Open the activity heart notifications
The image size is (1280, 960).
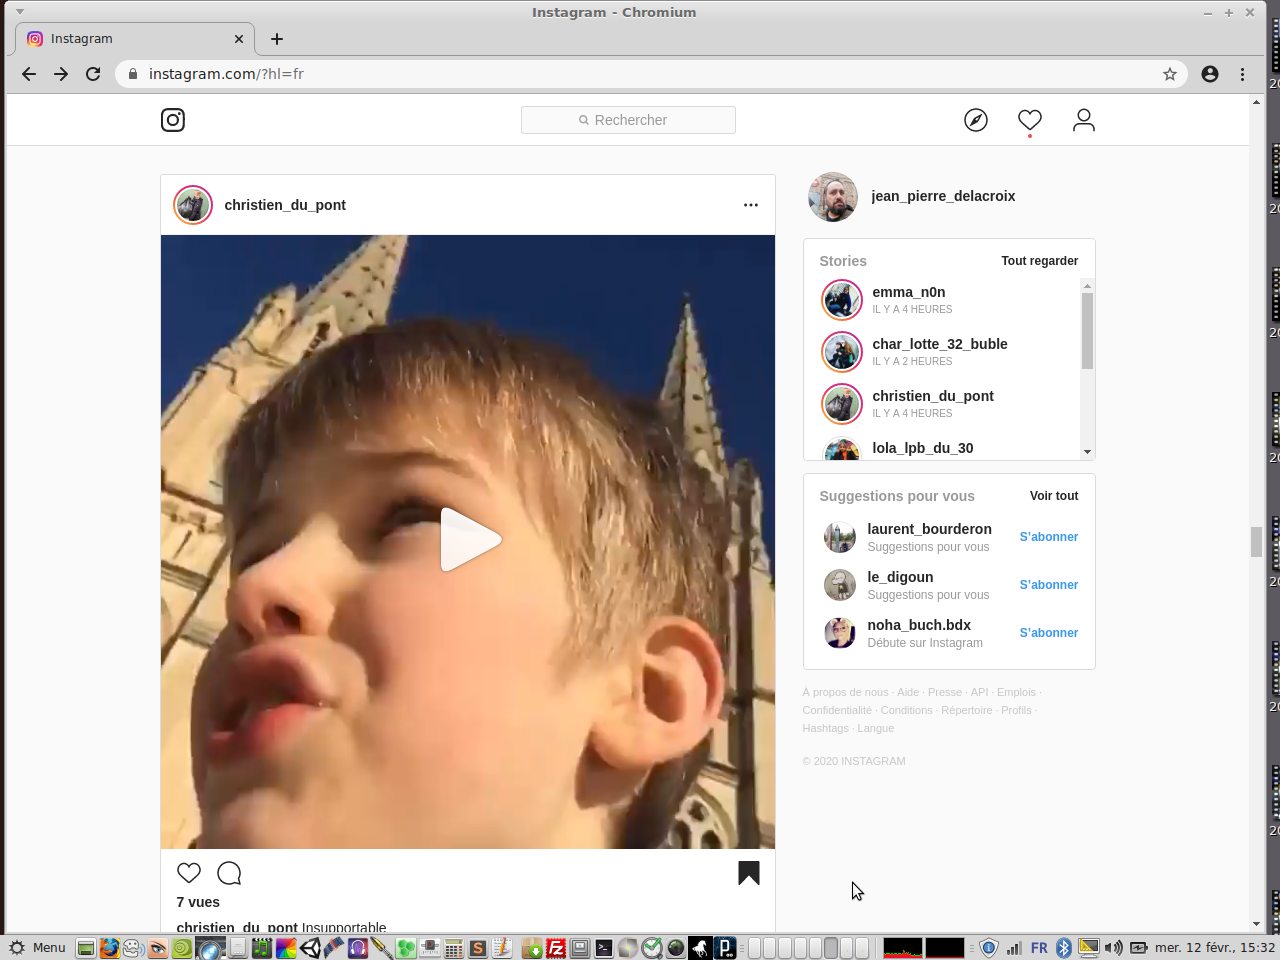coord(1029,120)
